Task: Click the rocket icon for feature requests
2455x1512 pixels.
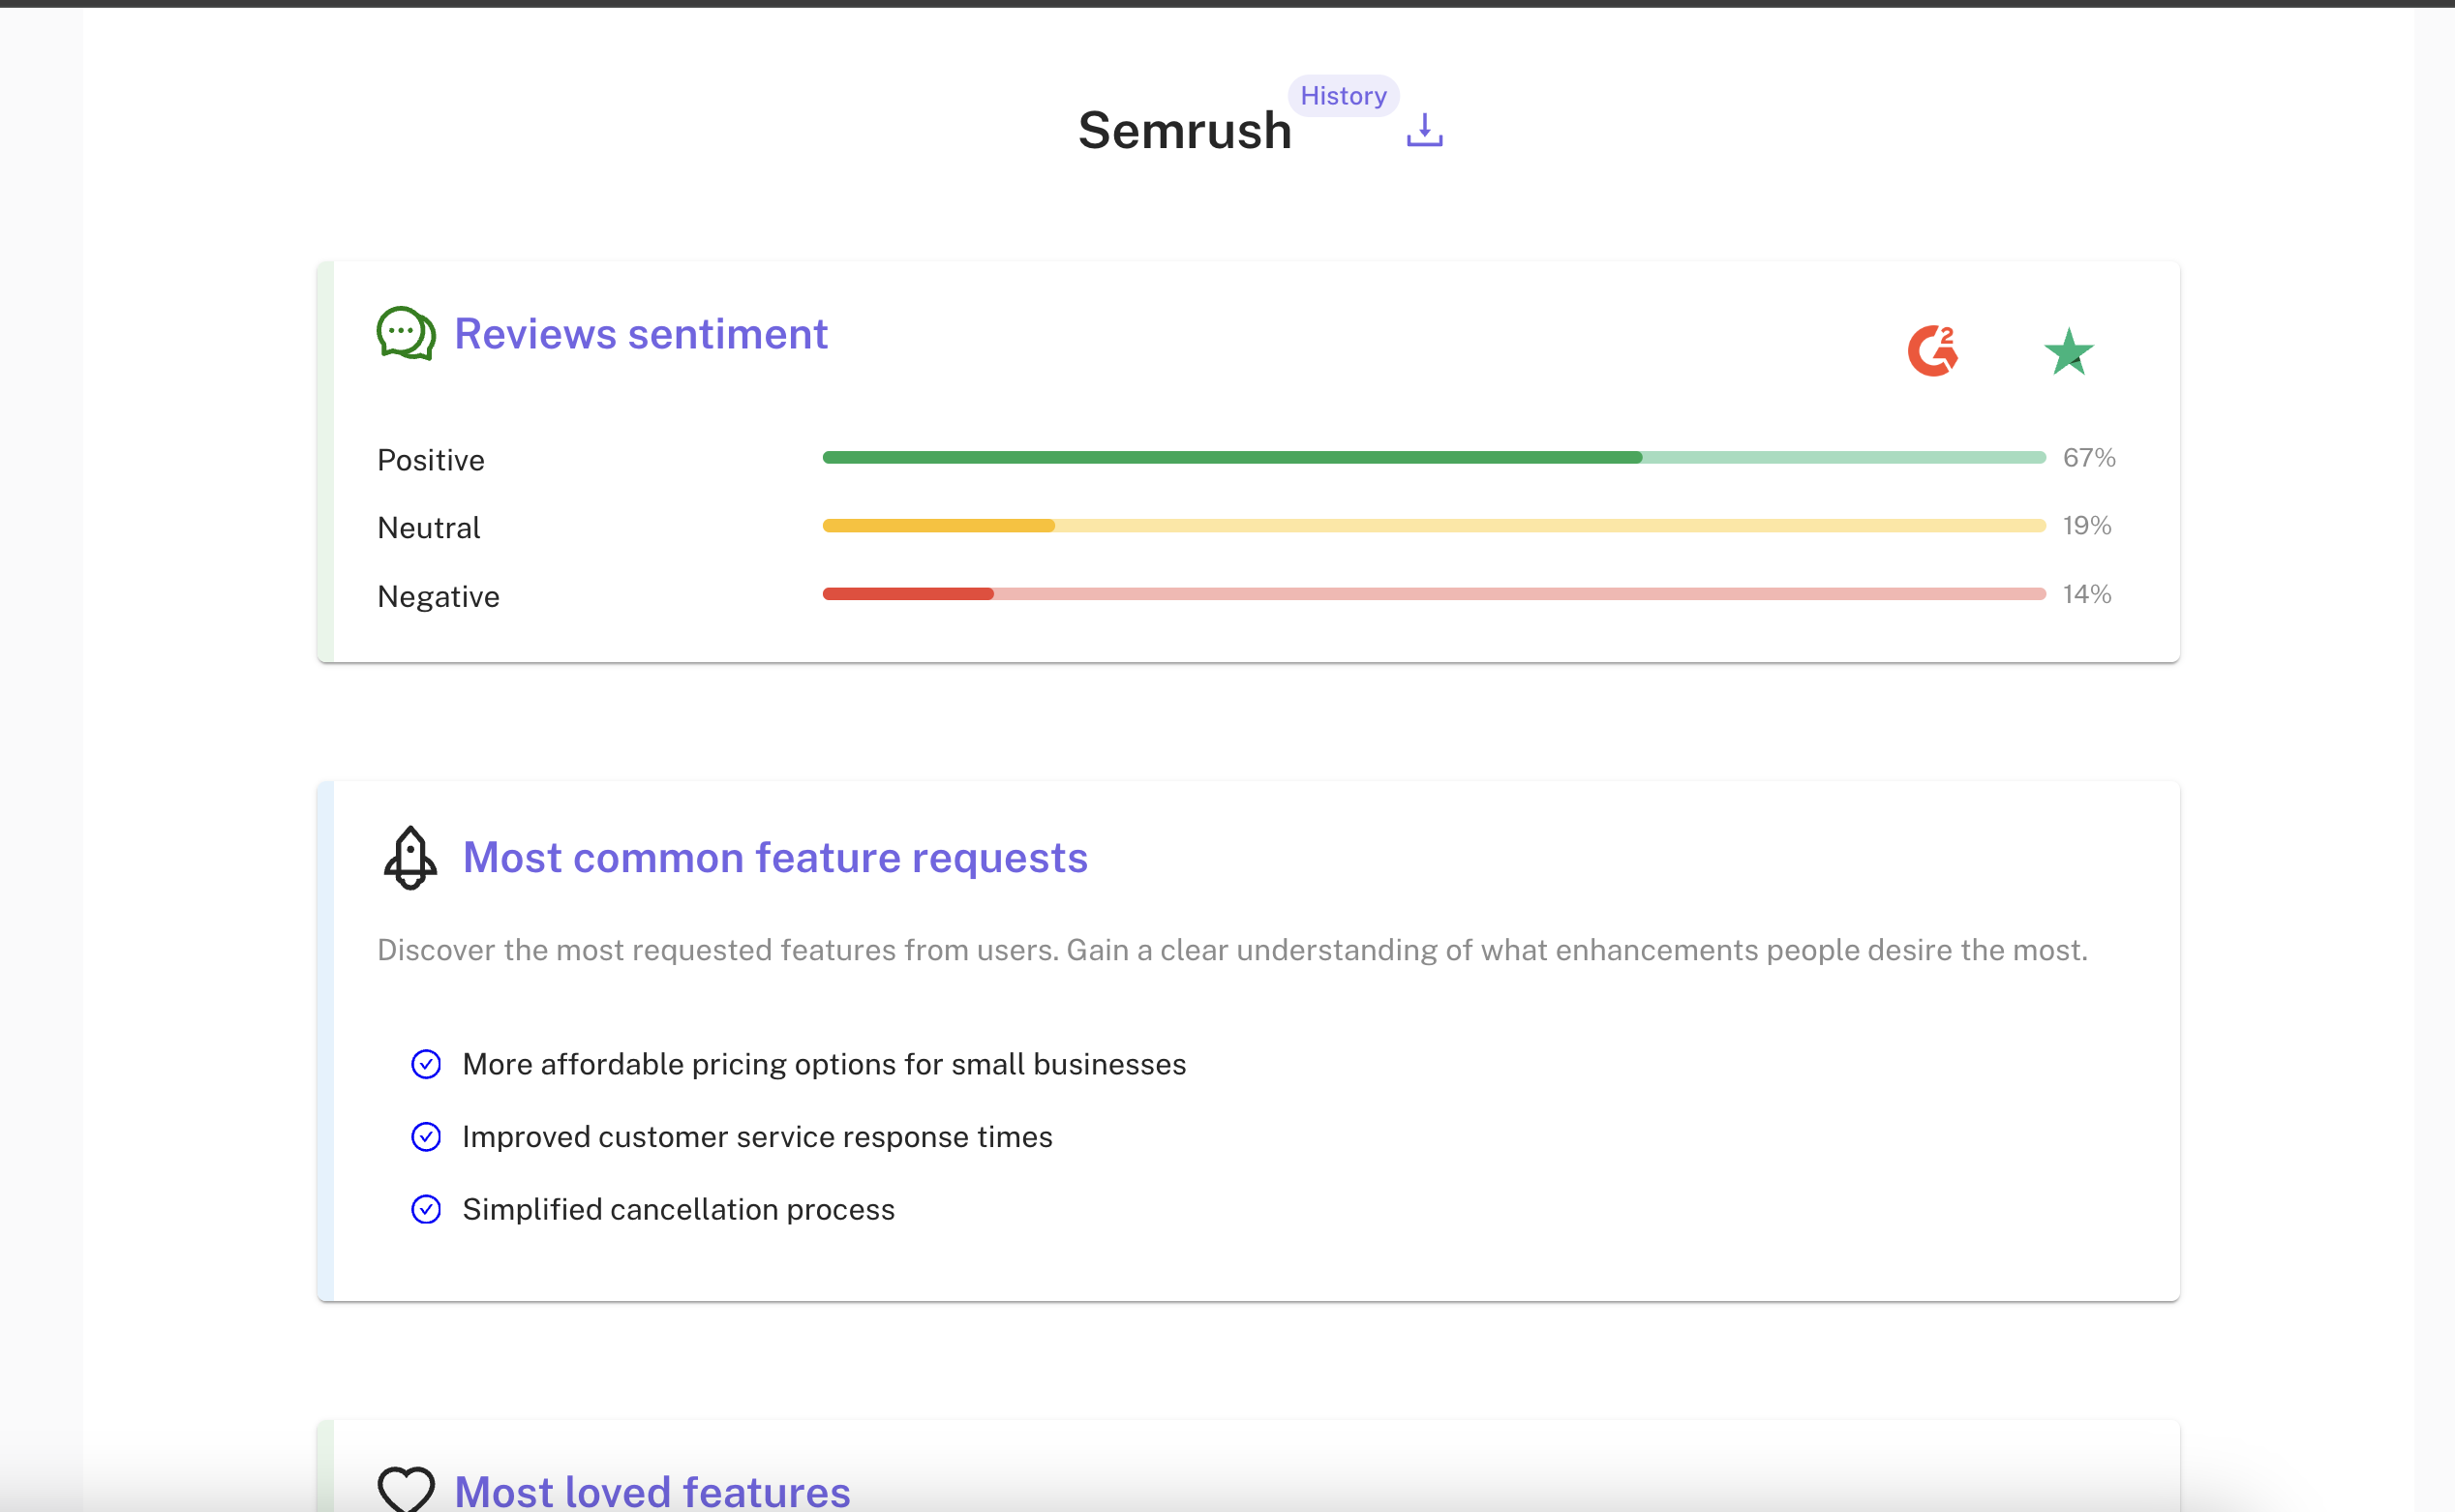Action: (x=410, y=858)
